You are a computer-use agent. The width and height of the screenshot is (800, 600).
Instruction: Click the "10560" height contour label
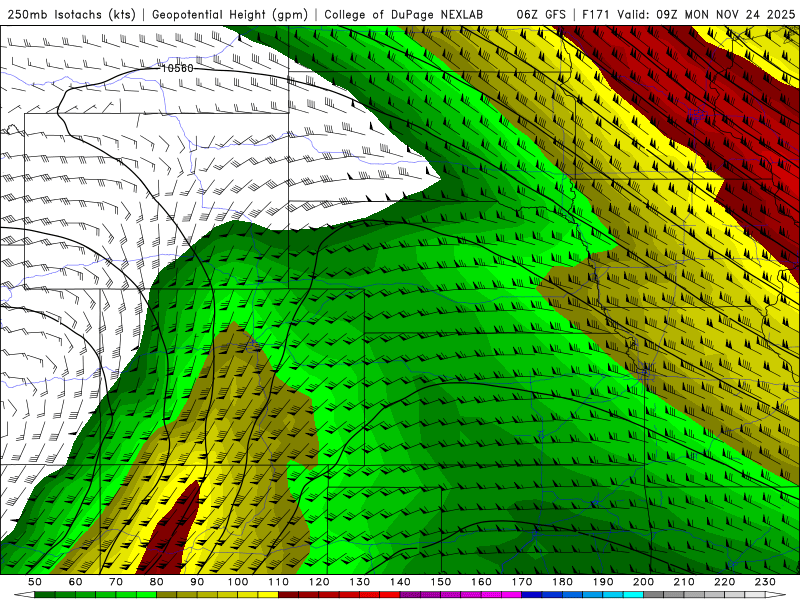[x=177, y=68]
